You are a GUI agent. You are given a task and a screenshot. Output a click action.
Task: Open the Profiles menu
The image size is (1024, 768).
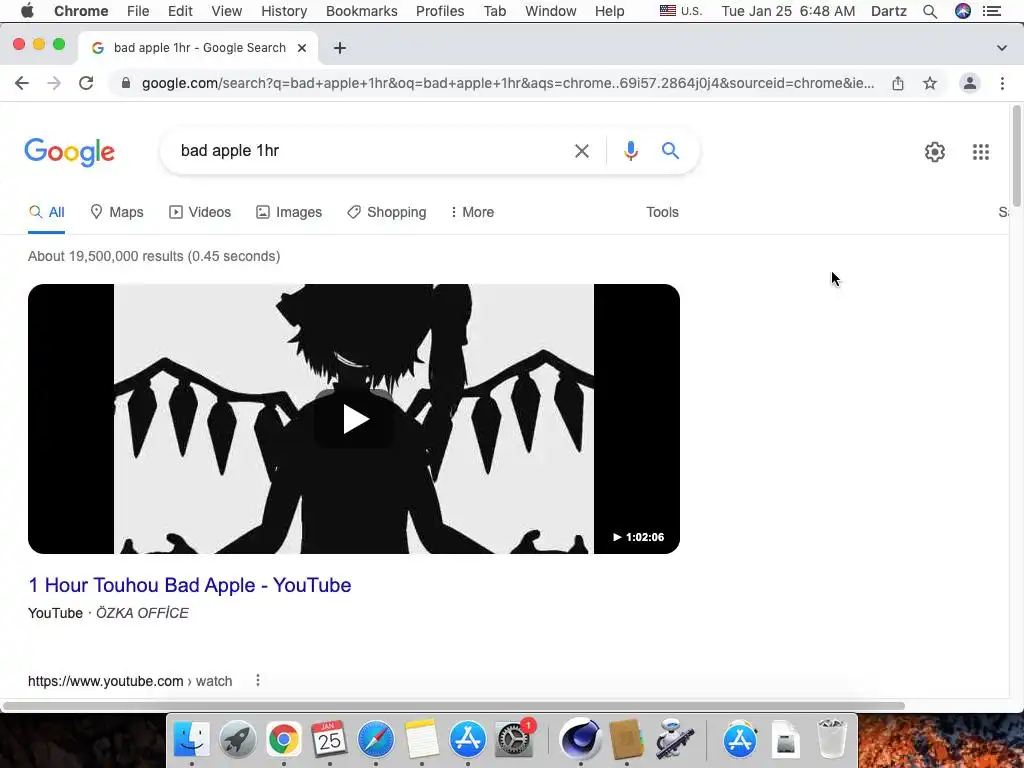click(x=440, y=11)
